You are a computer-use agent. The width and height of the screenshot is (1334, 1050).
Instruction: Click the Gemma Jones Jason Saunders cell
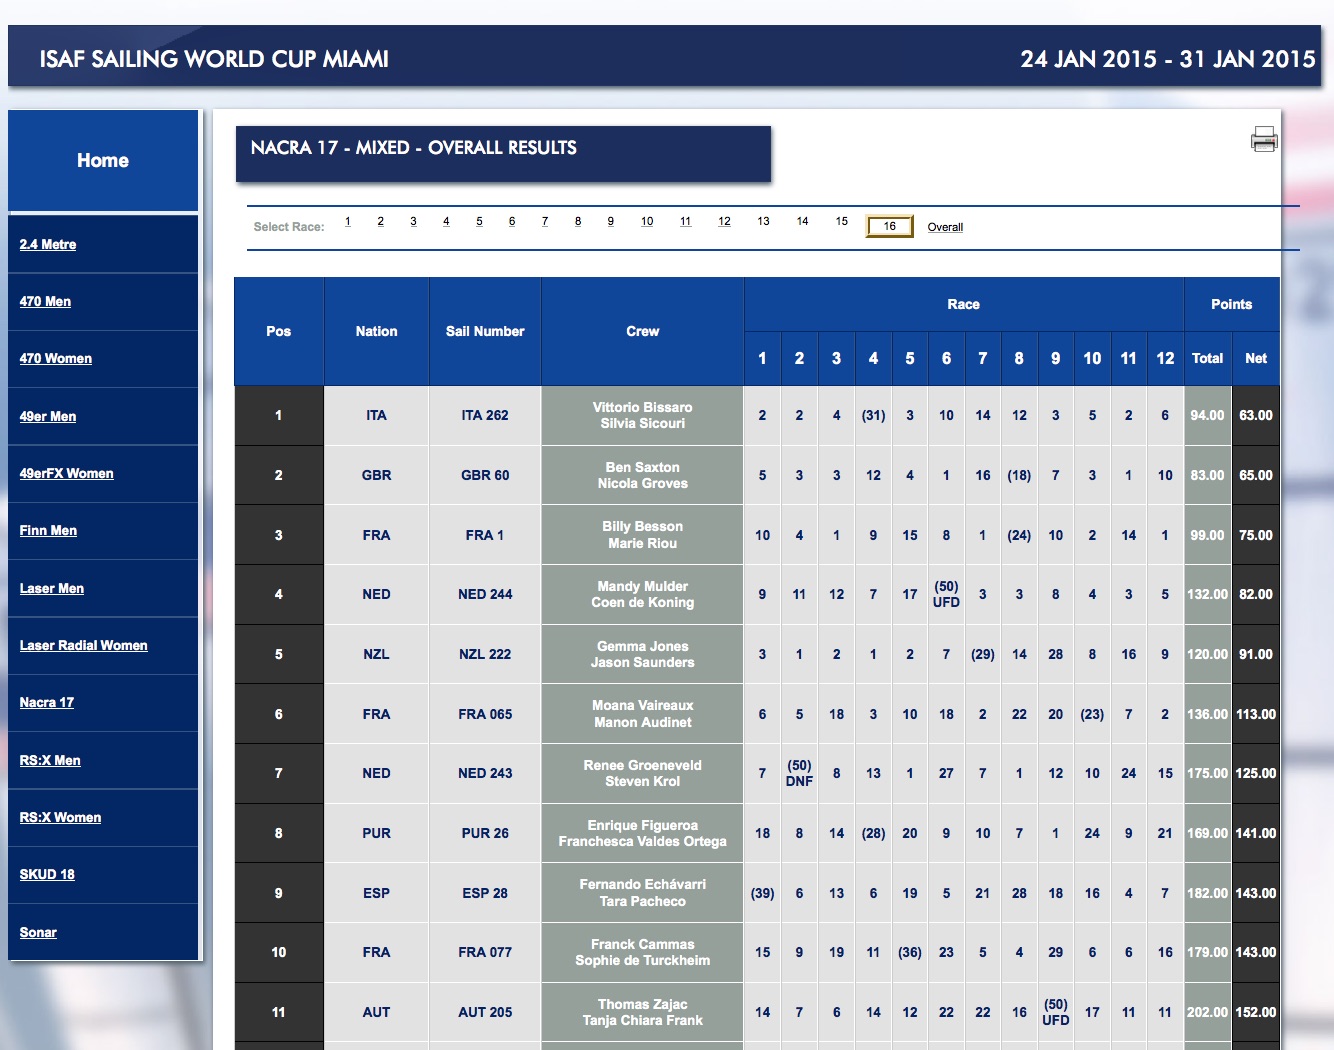(643, 654)
